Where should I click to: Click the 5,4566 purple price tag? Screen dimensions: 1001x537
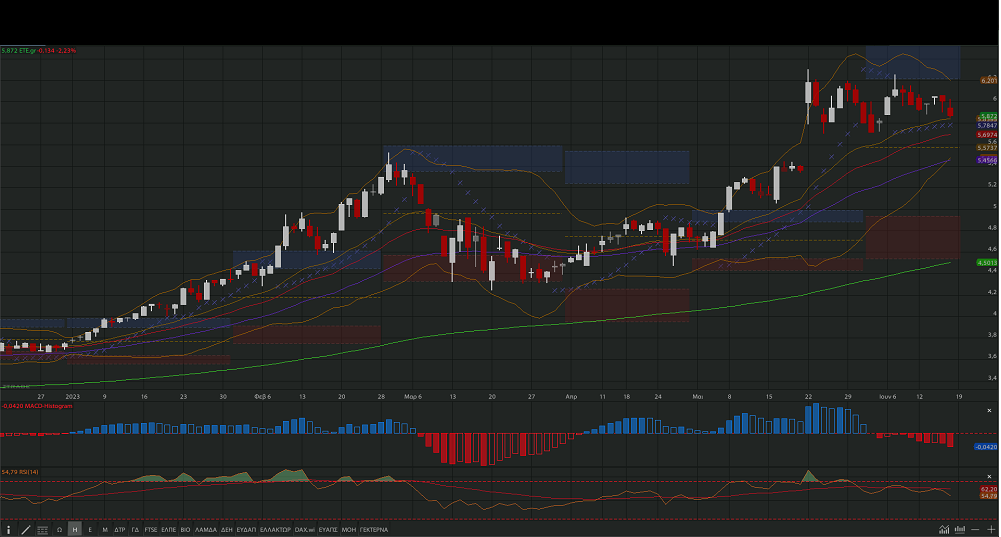987,160
